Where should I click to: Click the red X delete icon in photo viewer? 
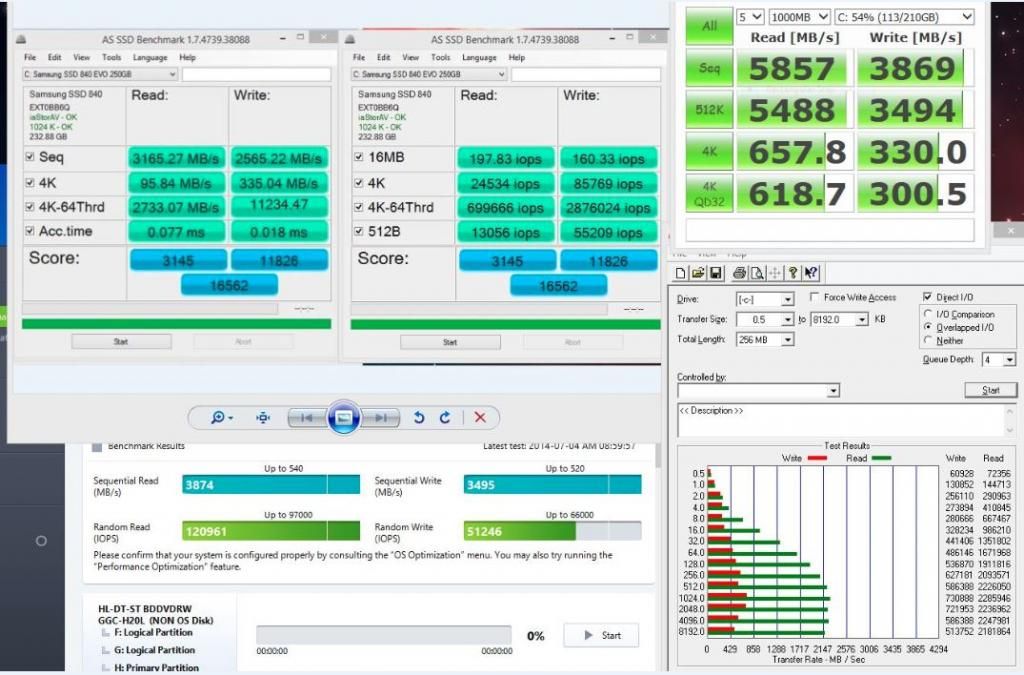tap(480, 417)
